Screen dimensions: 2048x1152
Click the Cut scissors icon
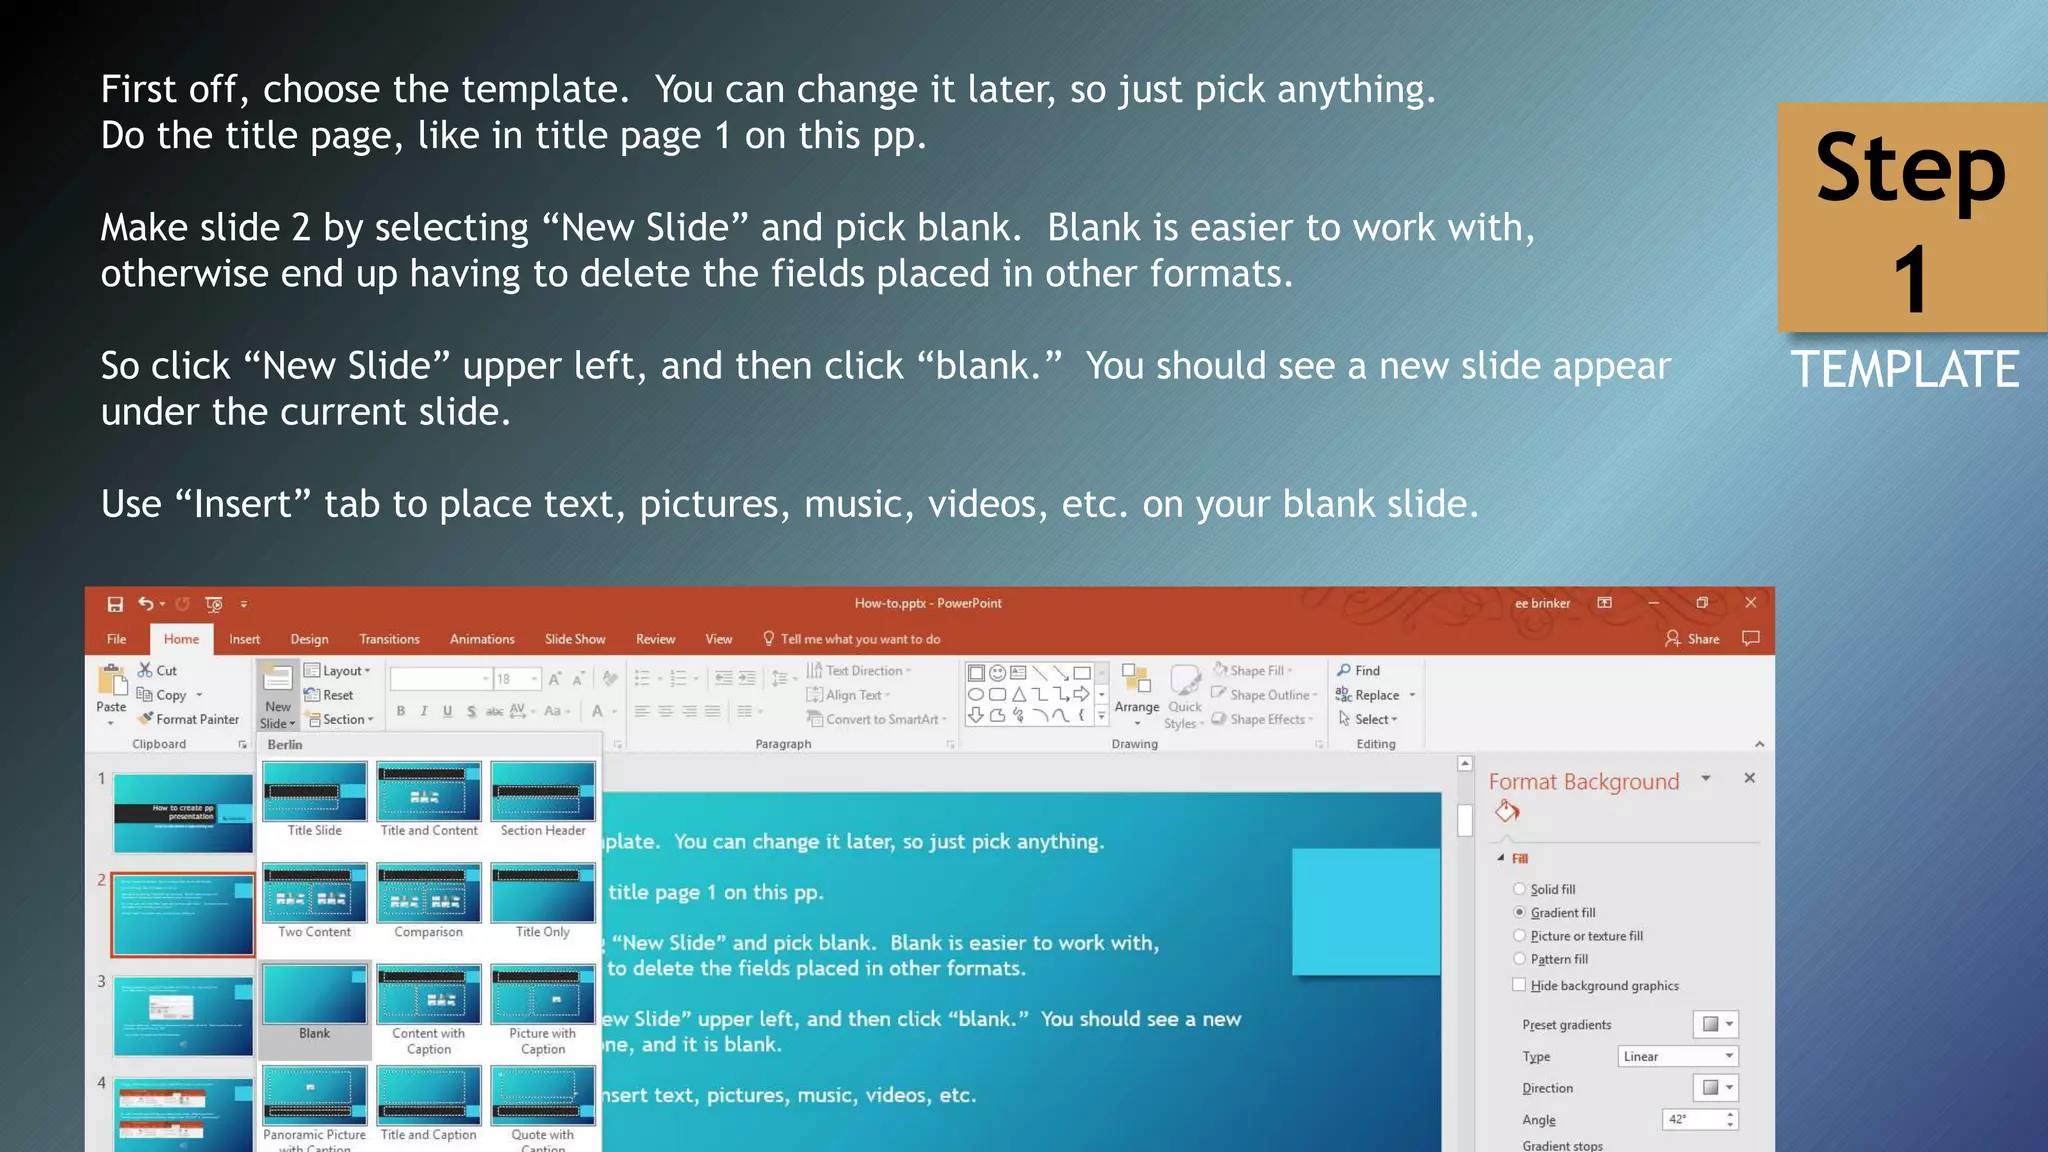[x=146, y=670]
